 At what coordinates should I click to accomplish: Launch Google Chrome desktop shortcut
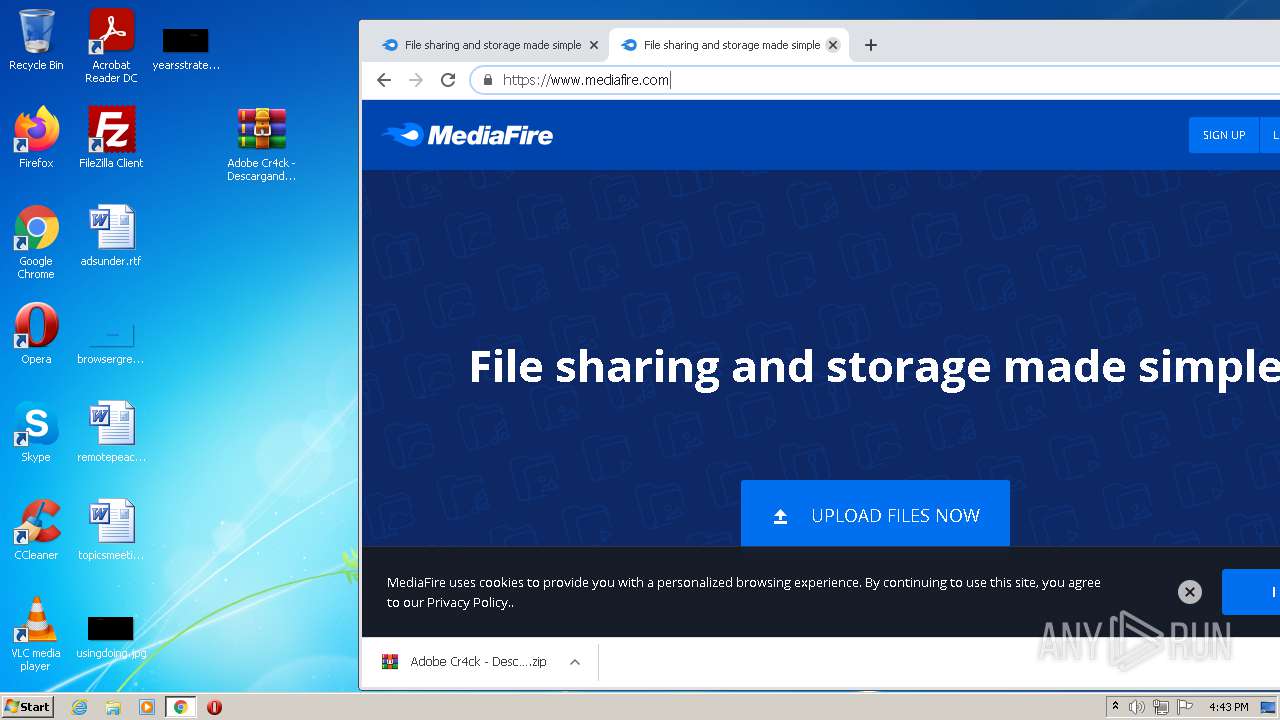coord(36,242)
